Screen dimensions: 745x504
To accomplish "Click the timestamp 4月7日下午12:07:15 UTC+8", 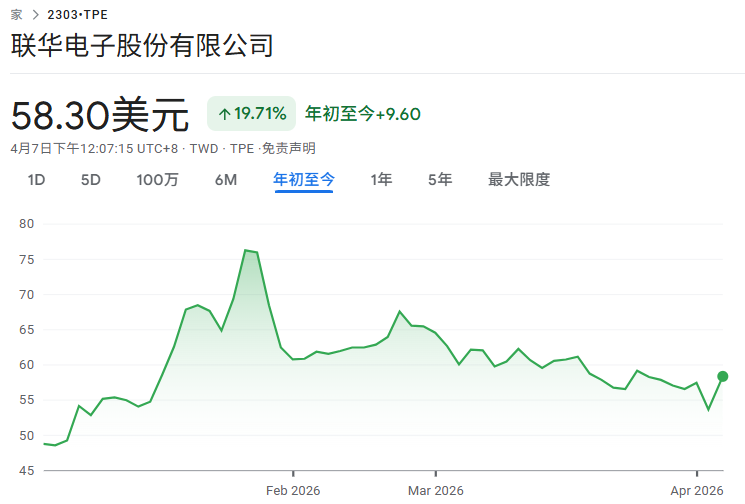I will [x=94, y=149].
